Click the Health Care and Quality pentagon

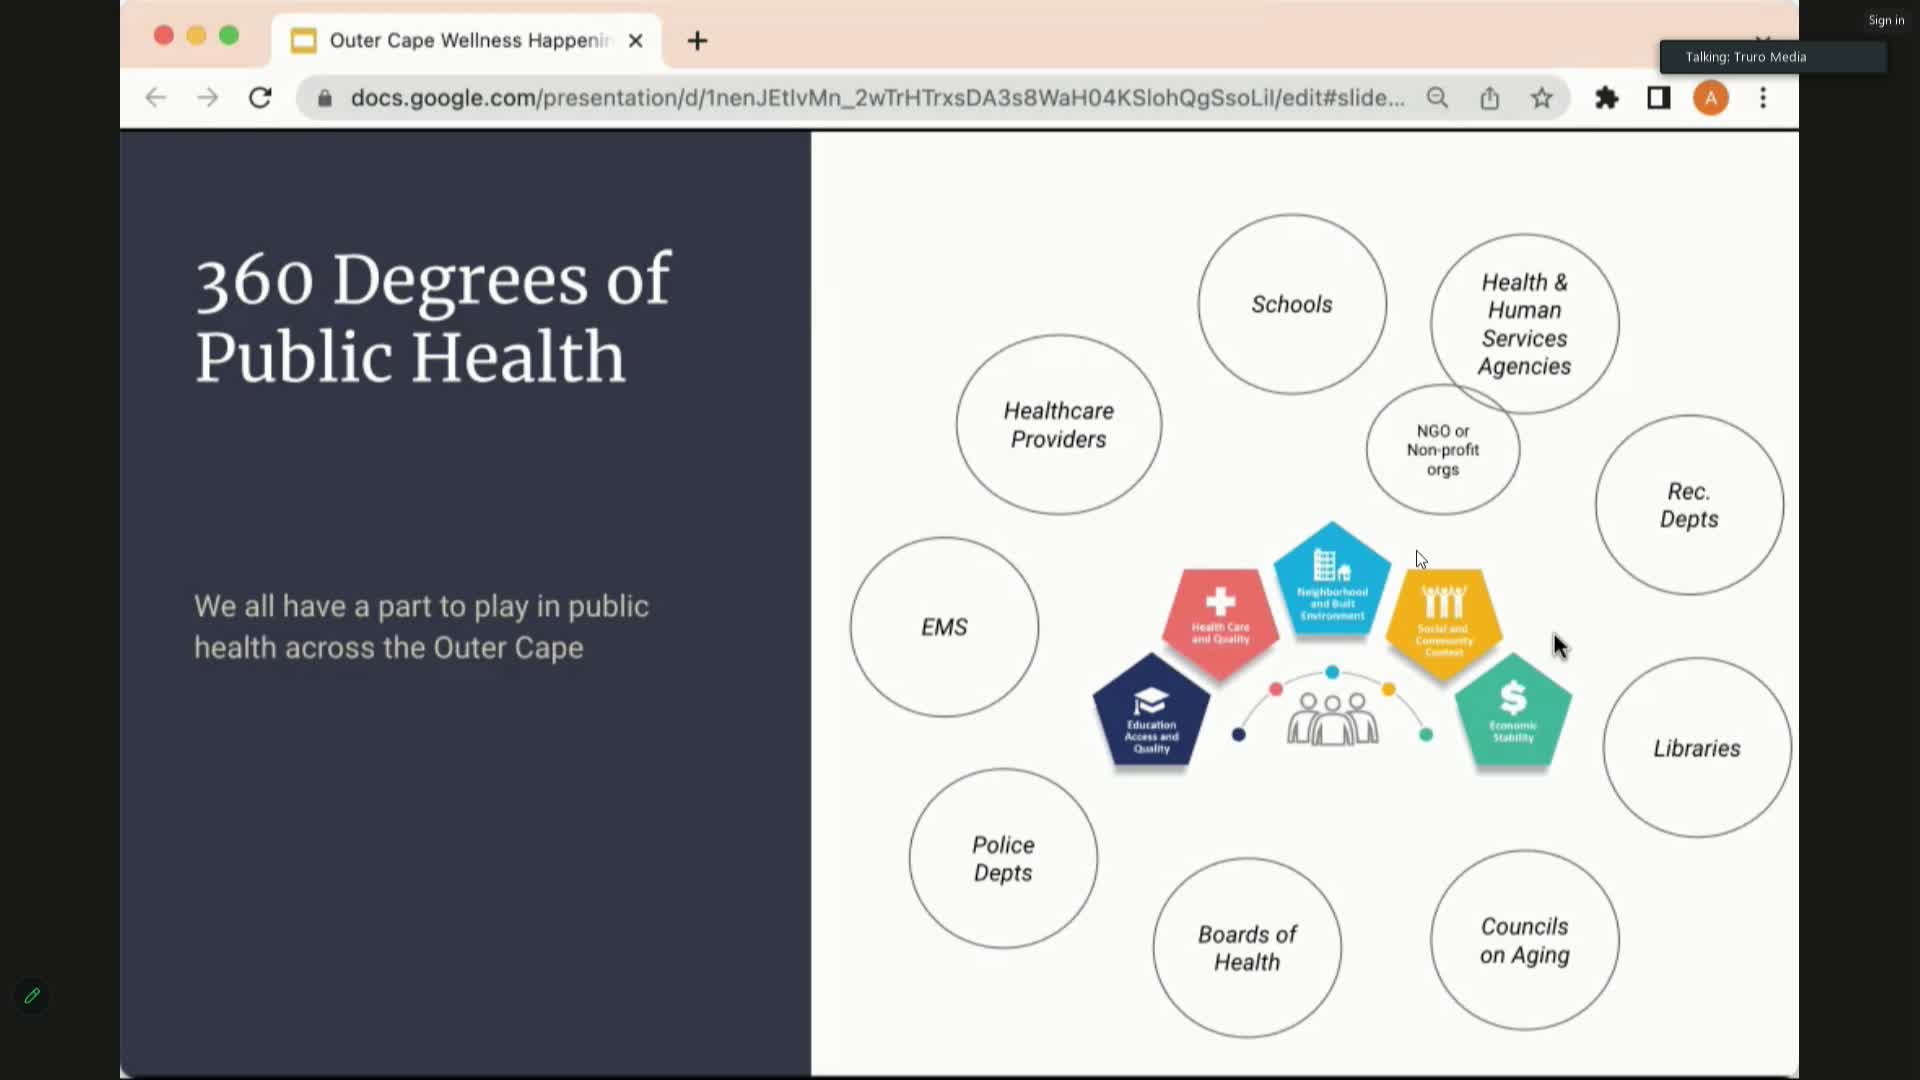coord(1220,620)
